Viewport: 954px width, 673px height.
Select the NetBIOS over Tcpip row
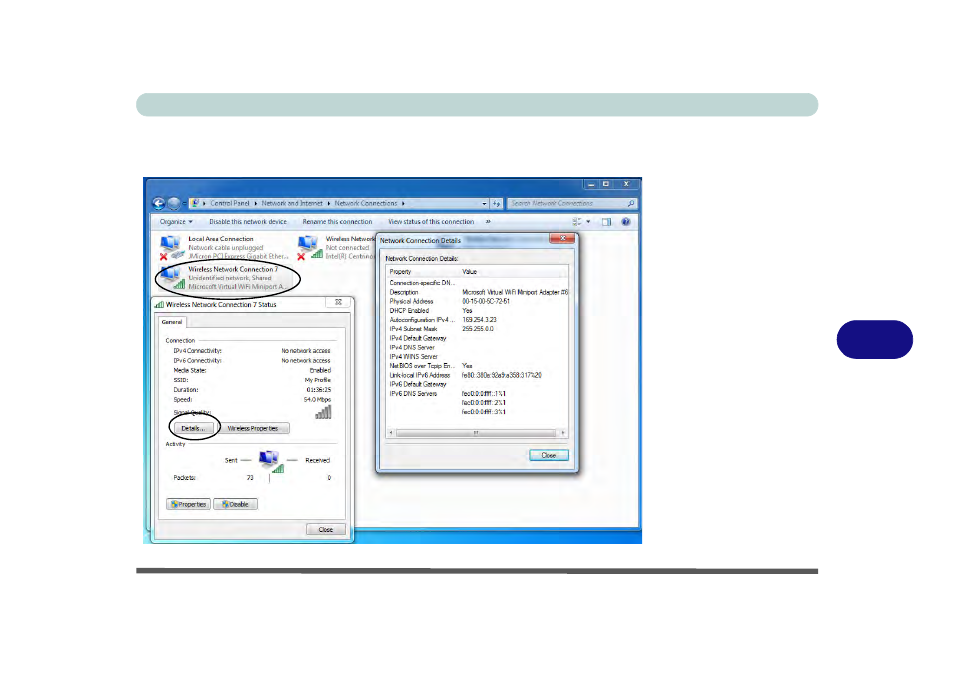[x=478, y=366]
